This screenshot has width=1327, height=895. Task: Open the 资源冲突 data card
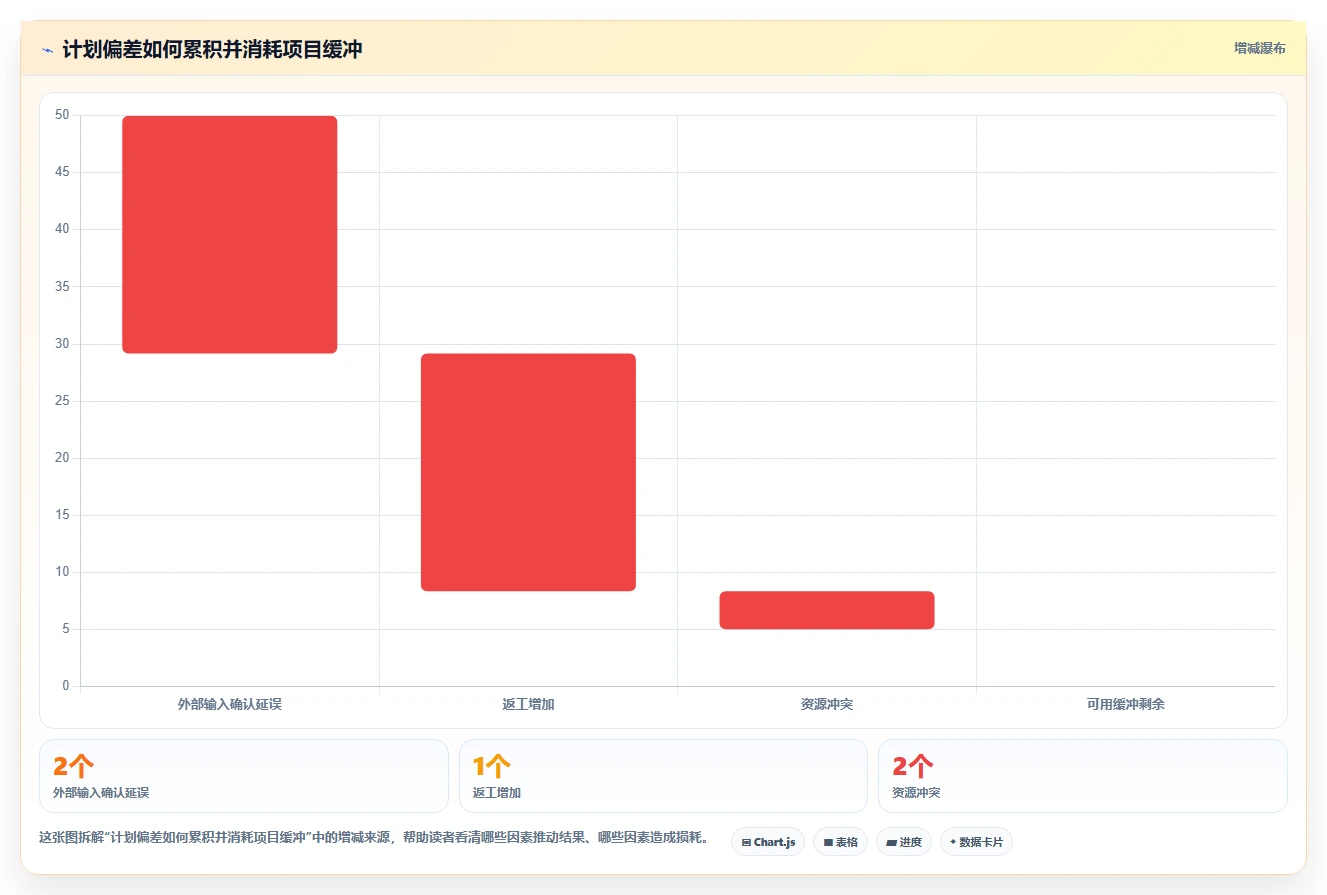click(1083, 776)
